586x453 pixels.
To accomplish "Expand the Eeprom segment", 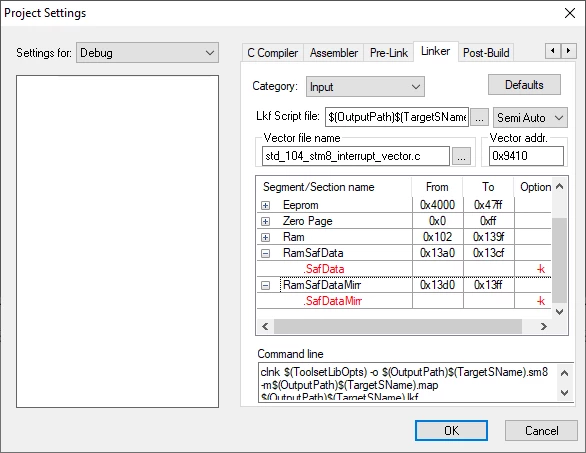I will 265,205.
